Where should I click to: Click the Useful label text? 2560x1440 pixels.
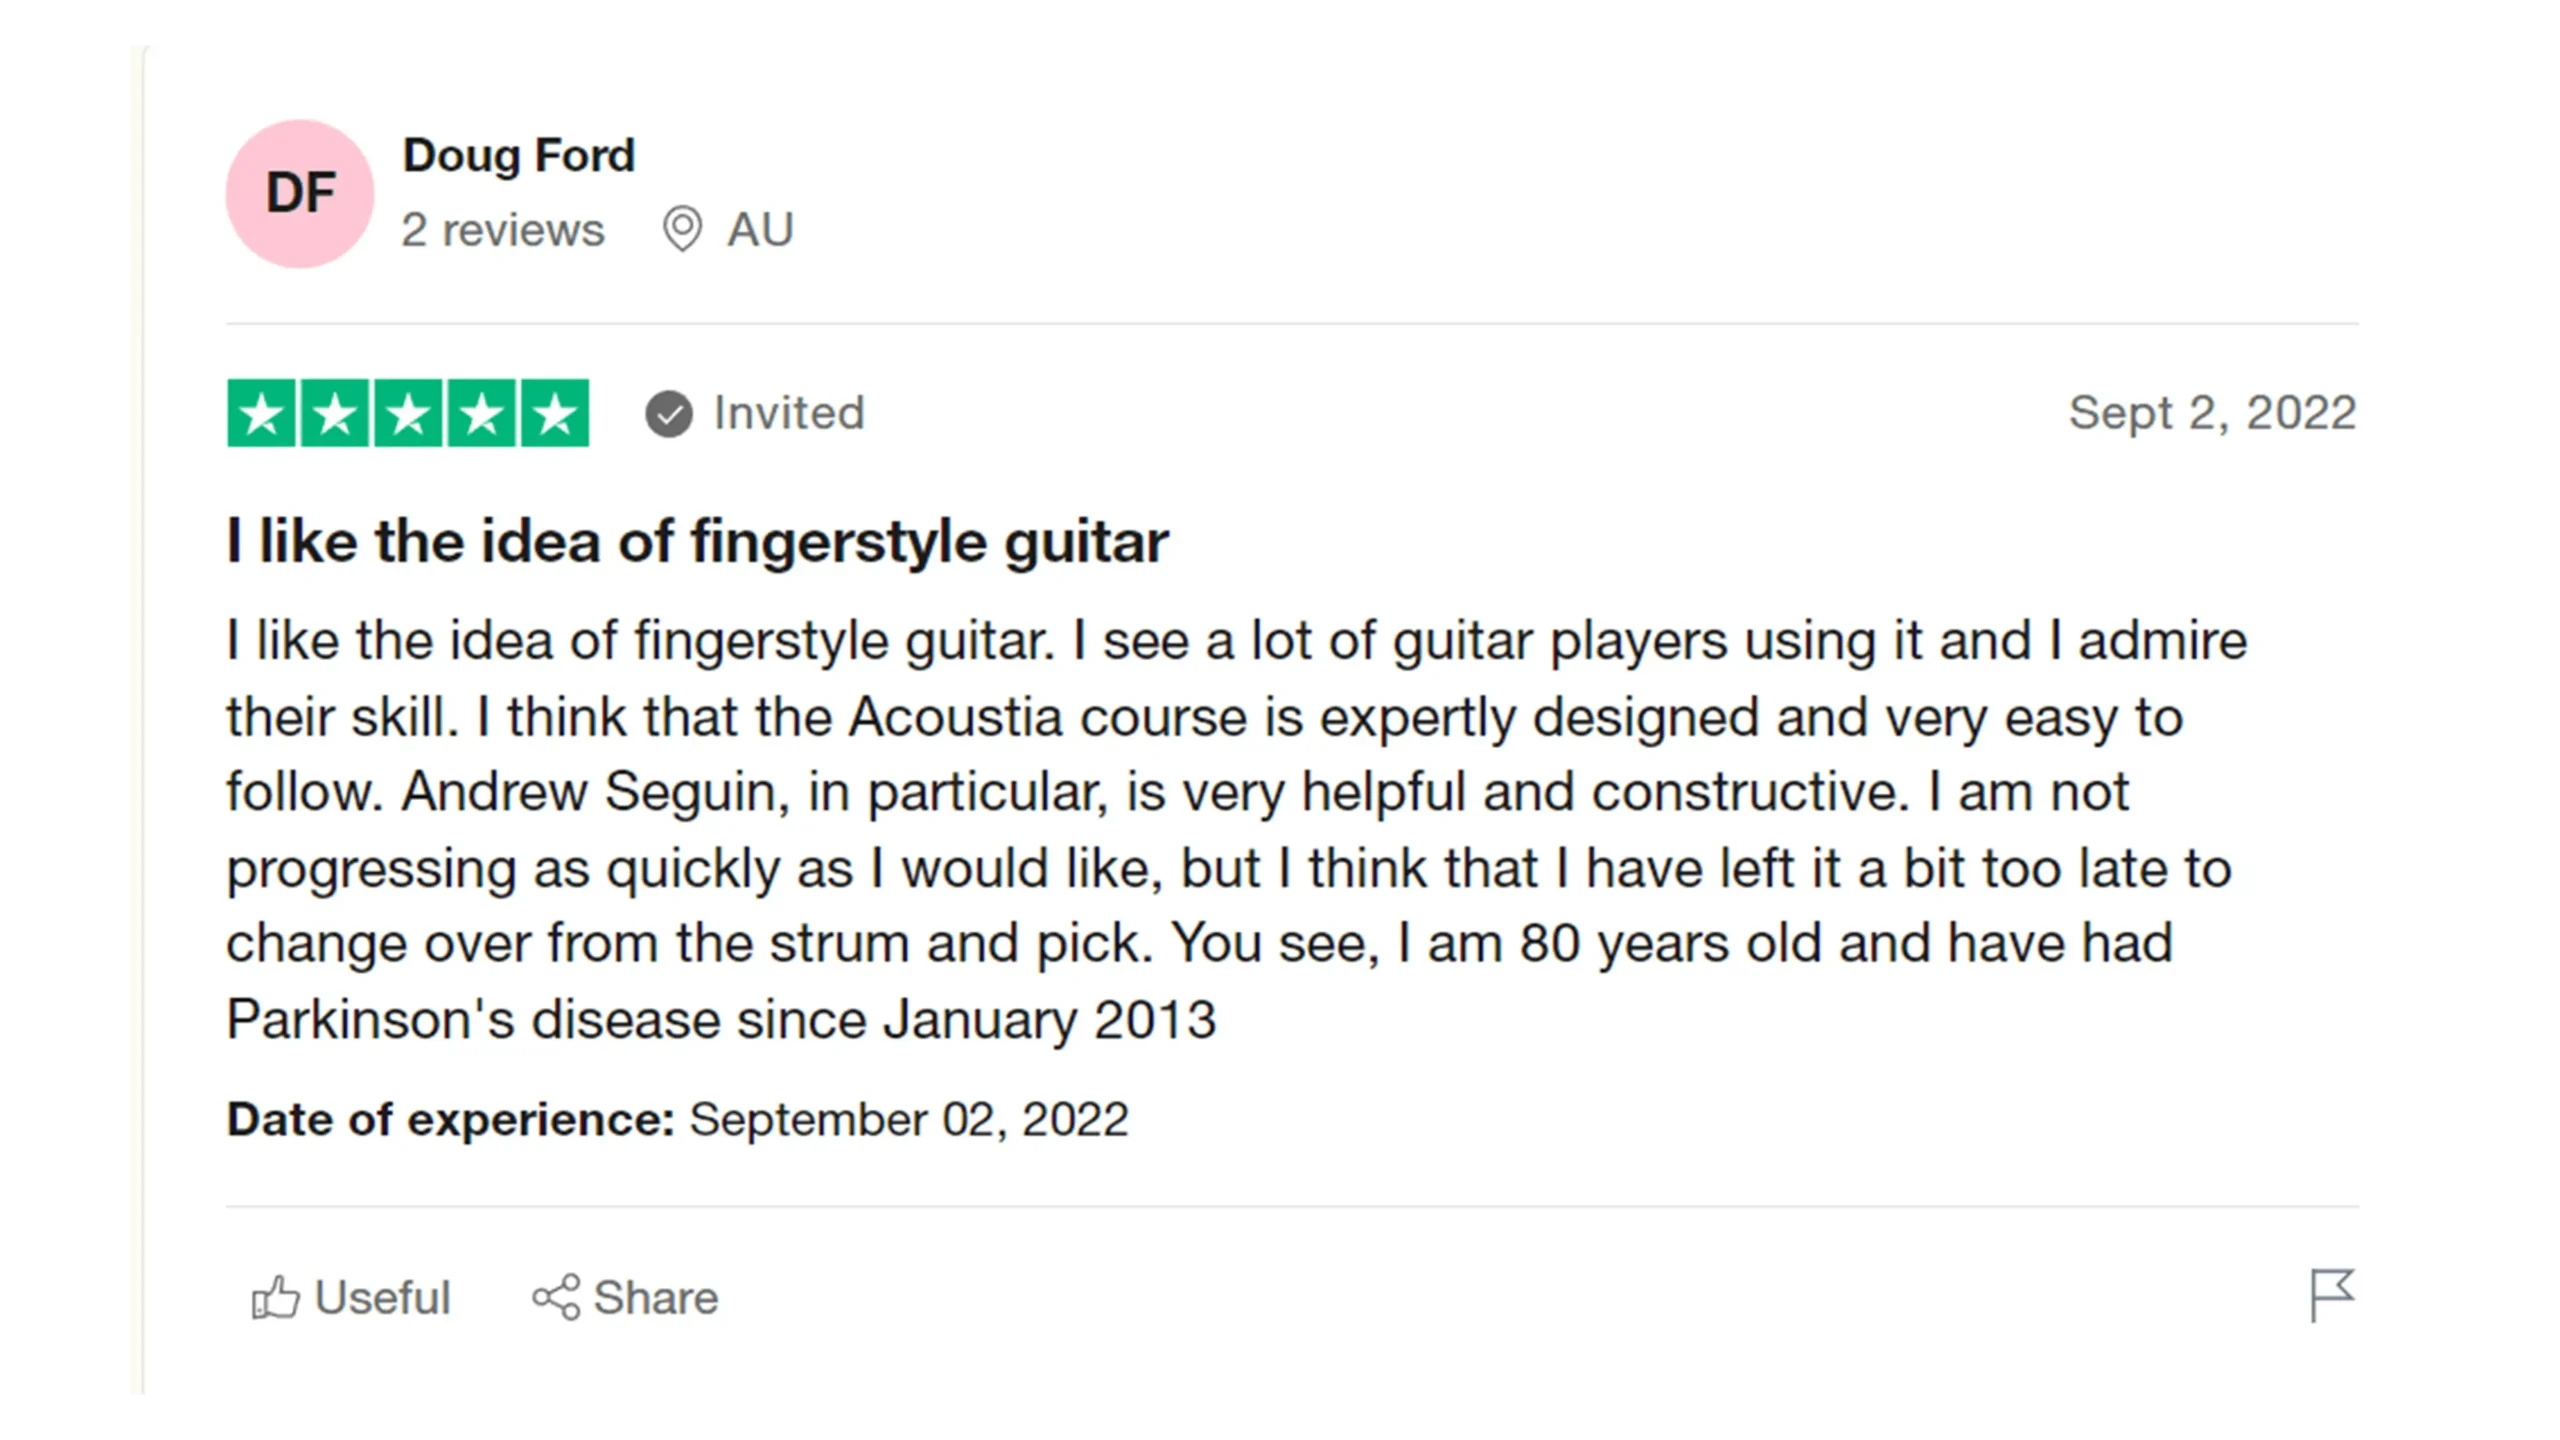click(x=382, y=1297)
